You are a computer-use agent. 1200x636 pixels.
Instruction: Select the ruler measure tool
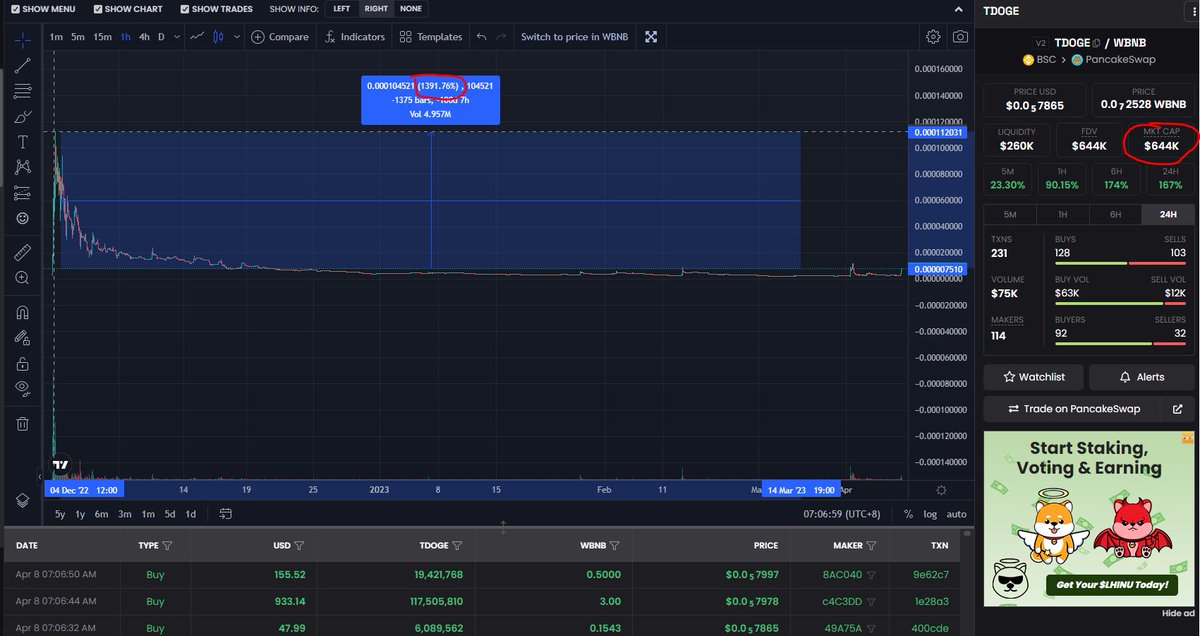22,252
